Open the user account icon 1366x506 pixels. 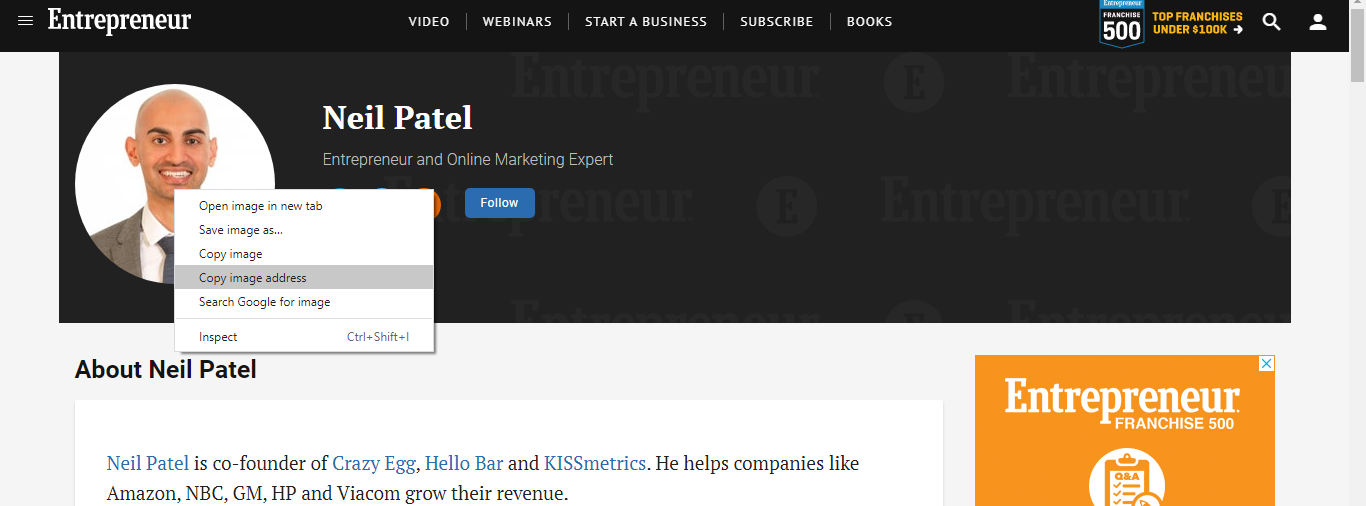(1318, 21)
